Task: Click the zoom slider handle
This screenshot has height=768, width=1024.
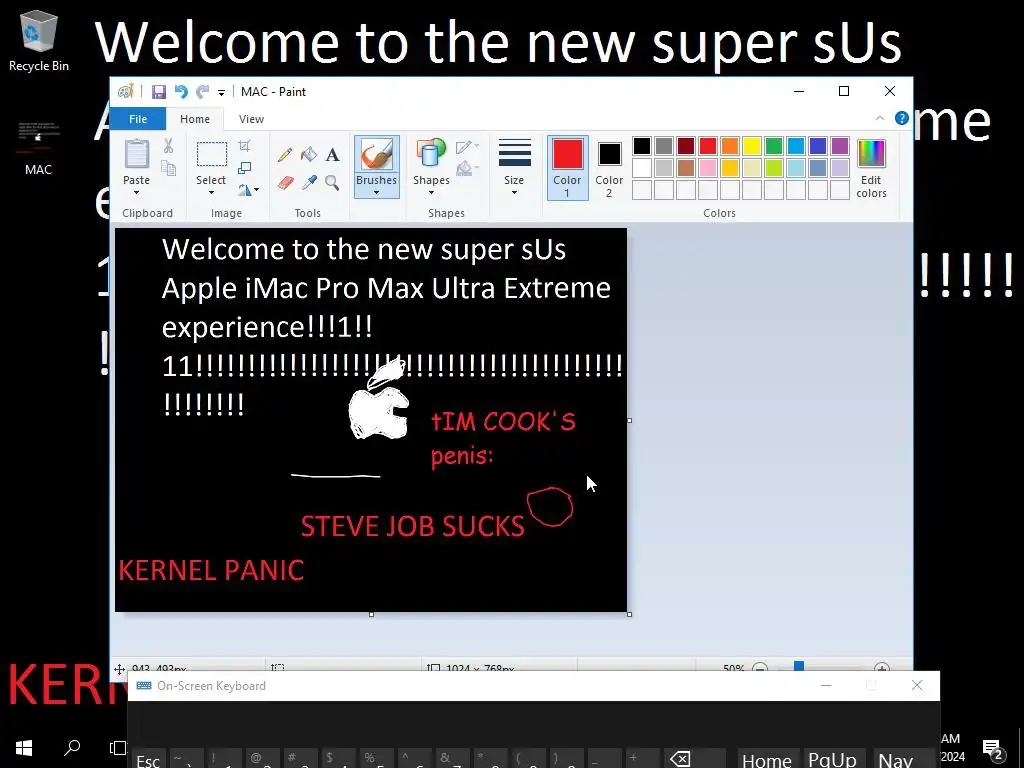Action: tap(799, 667)
